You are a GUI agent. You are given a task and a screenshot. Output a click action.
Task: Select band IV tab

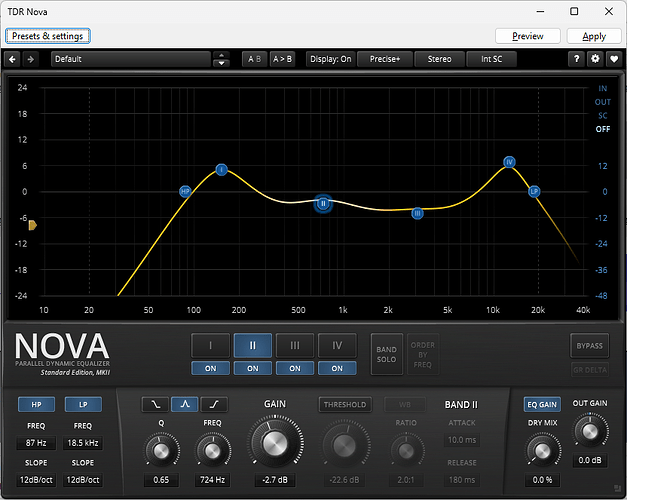[x=337, y=345]
